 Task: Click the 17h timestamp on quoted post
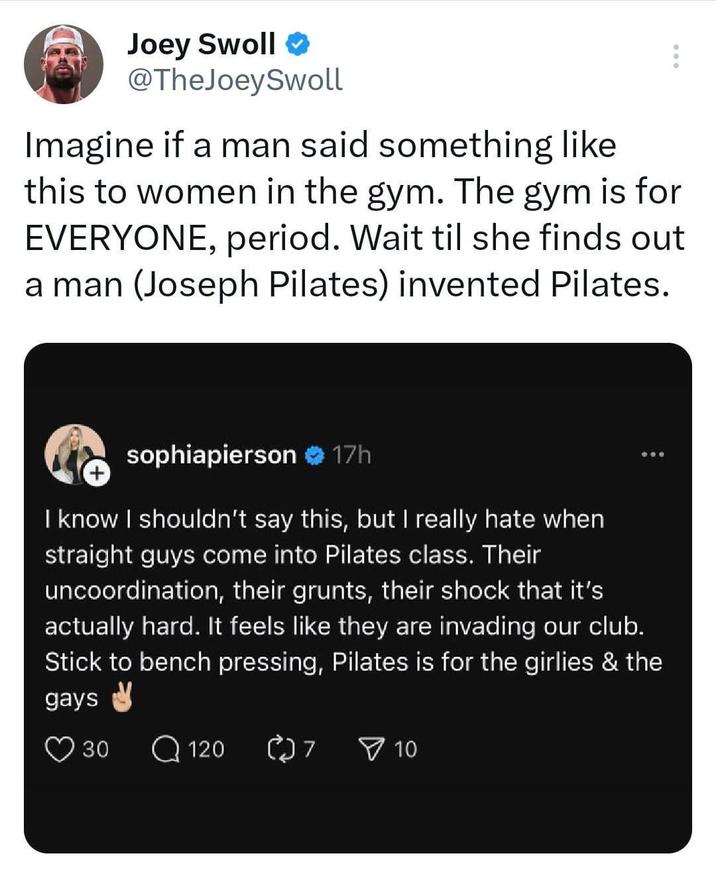351,456
